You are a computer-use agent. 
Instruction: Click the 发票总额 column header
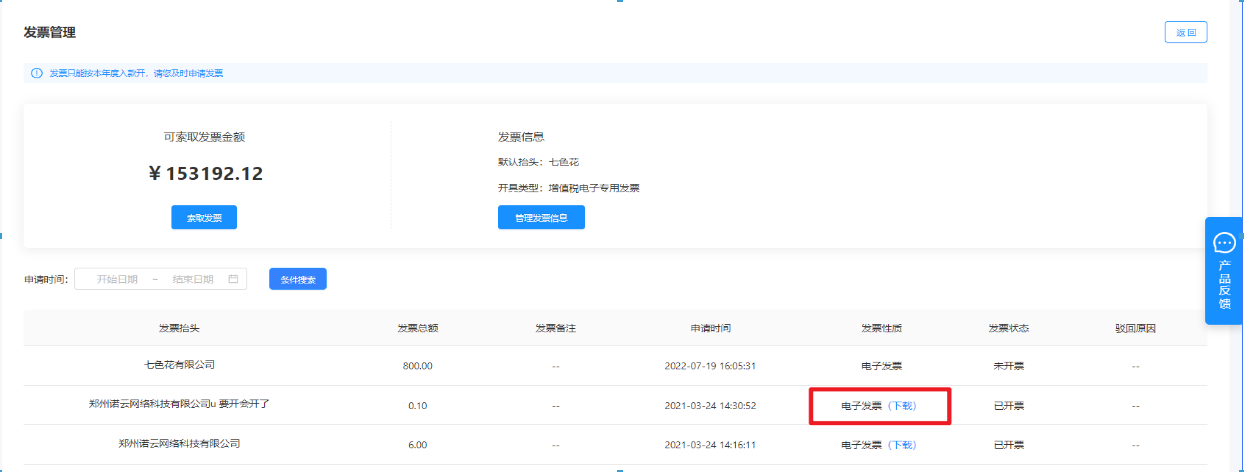coord(417,328)
